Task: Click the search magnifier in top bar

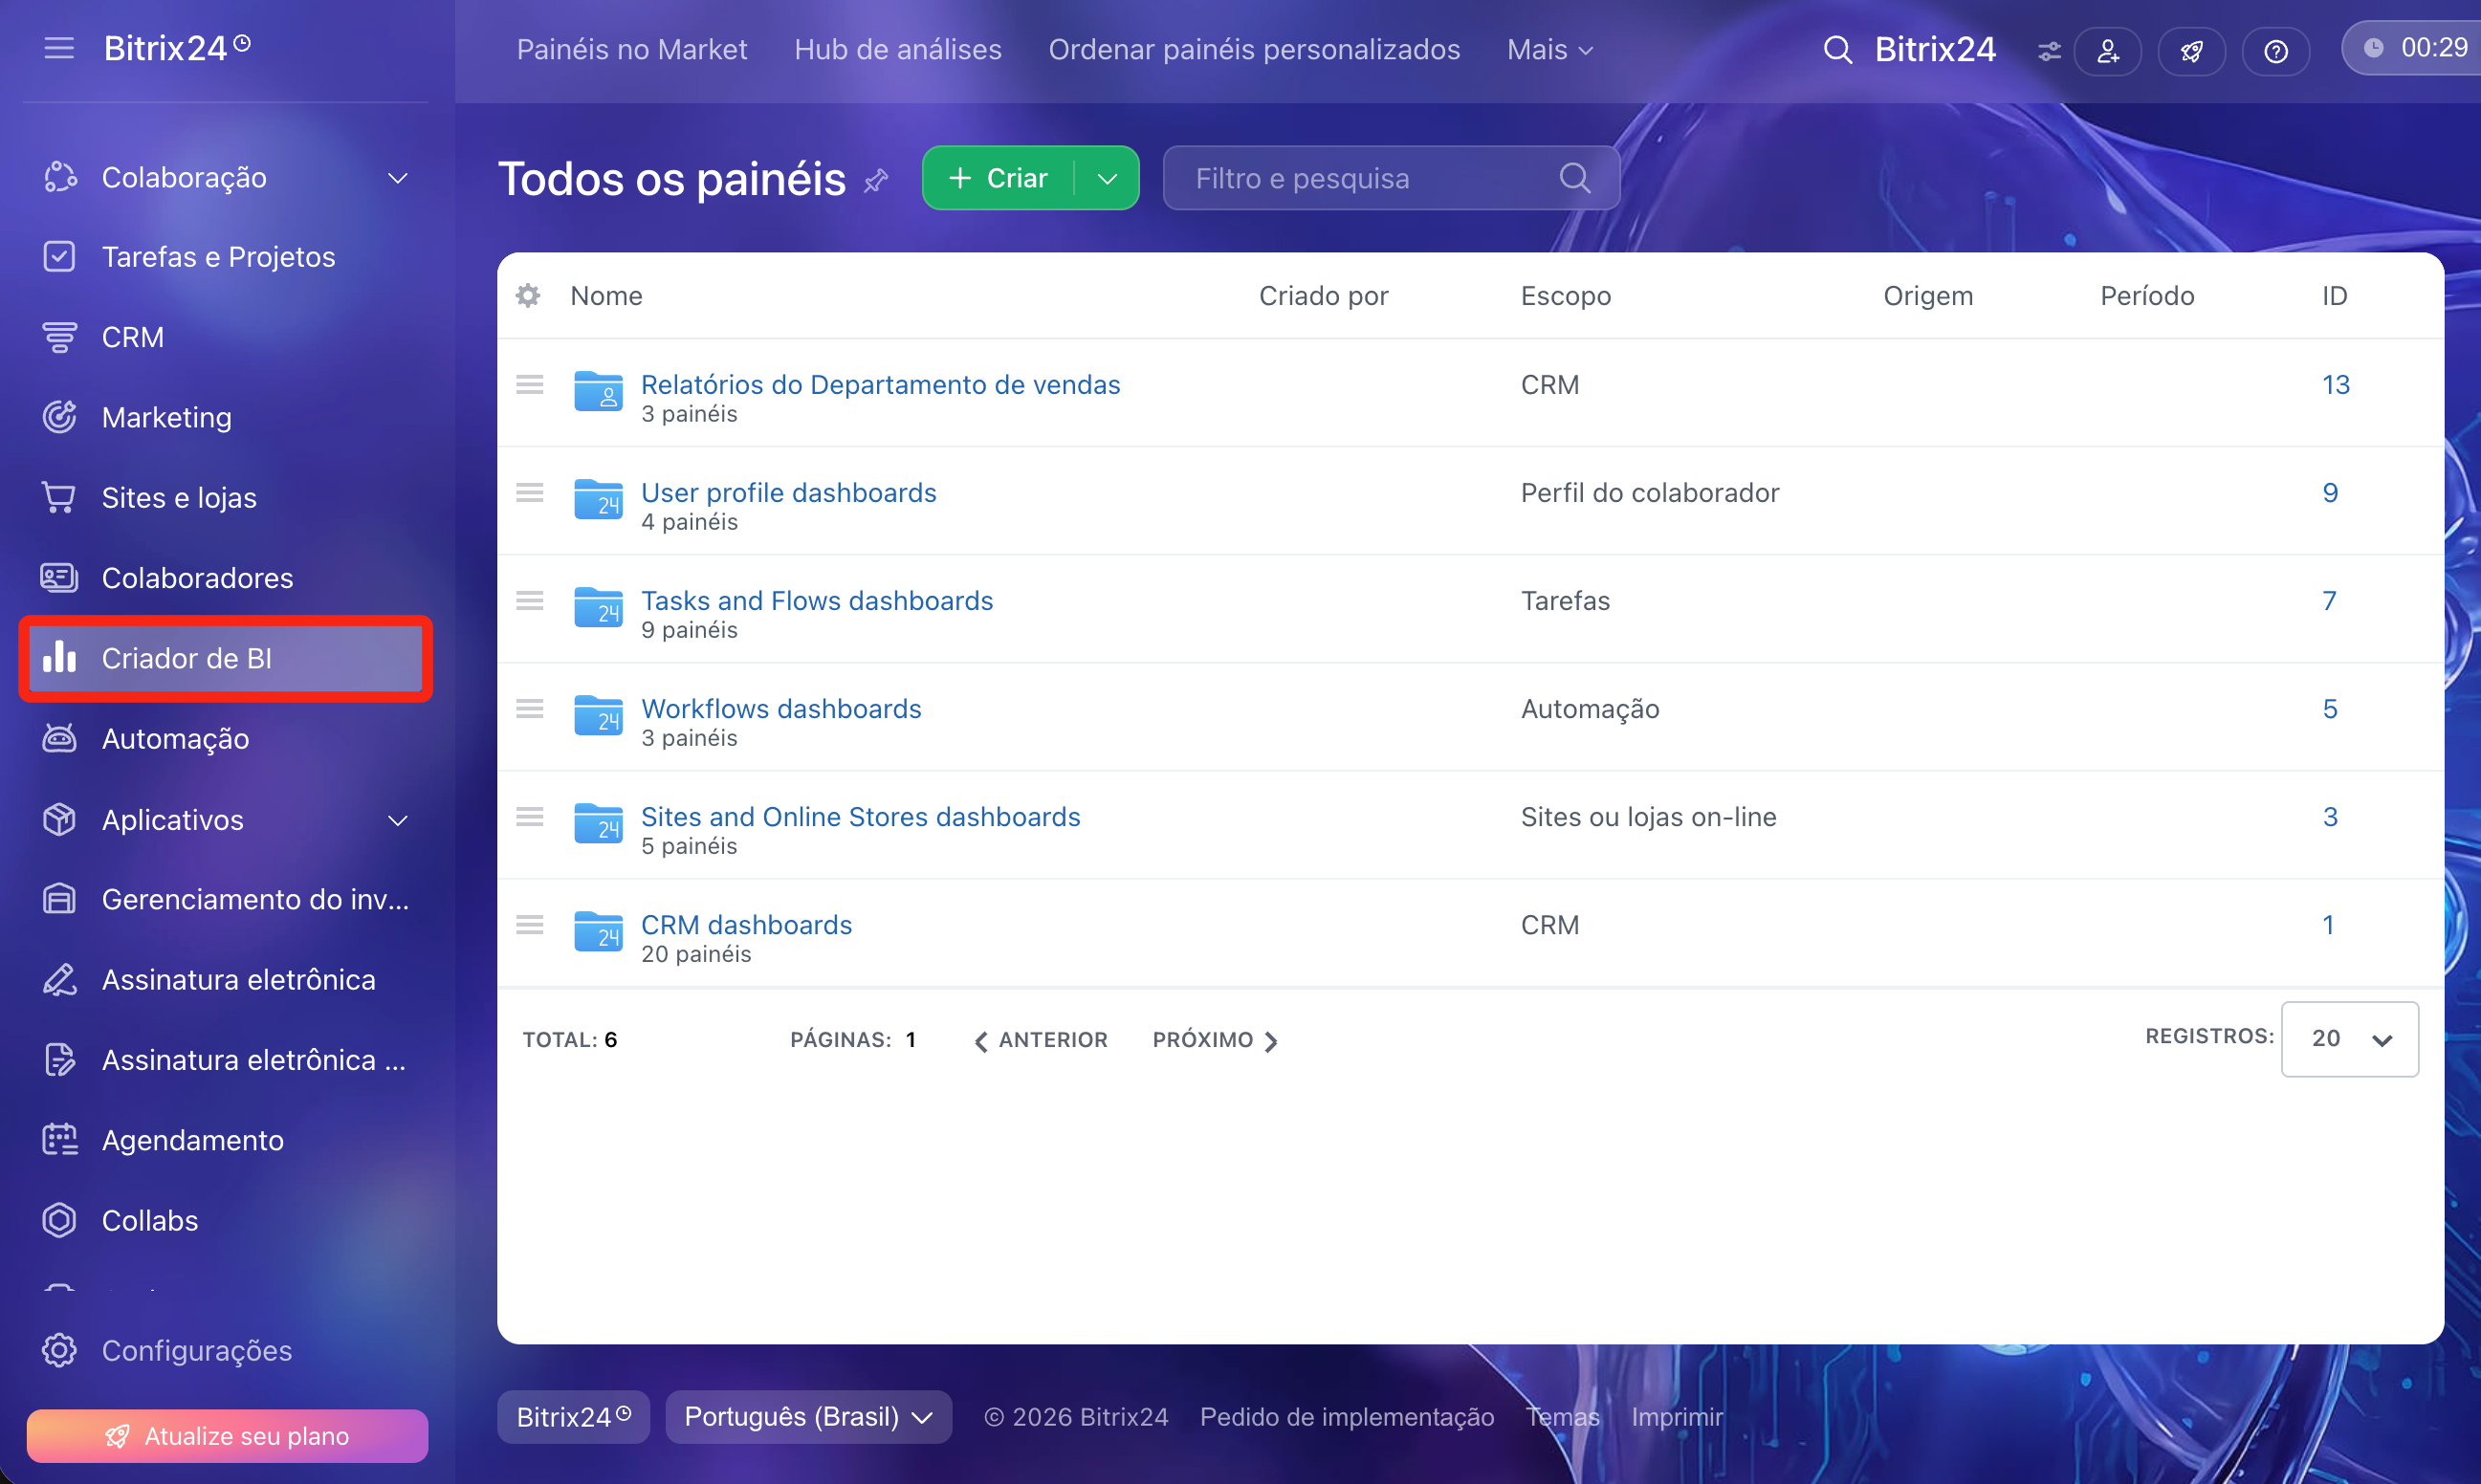Action: (1837, 49)
